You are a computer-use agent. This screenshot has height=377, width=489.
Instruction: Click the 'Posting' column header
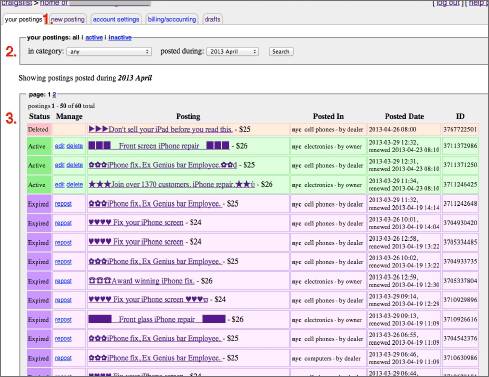click(188, 116)
